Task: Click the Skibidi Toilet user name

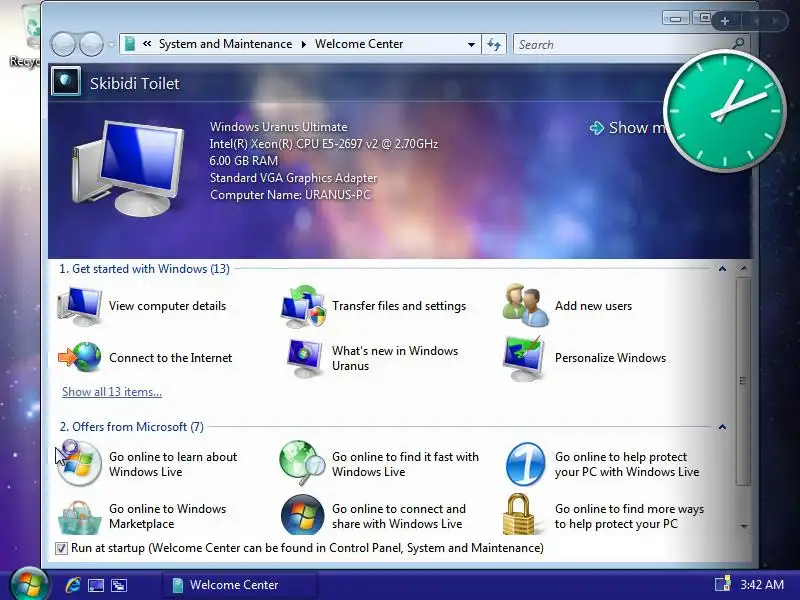Action: [x=135, y=84]
